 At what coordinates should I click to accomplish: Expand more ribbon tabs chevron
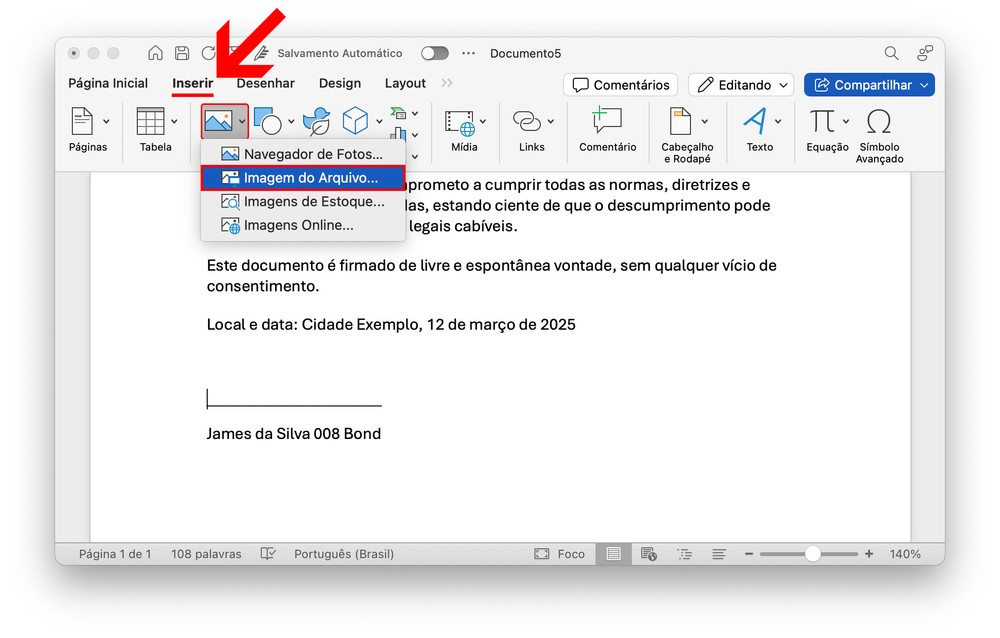click(446, 83)
